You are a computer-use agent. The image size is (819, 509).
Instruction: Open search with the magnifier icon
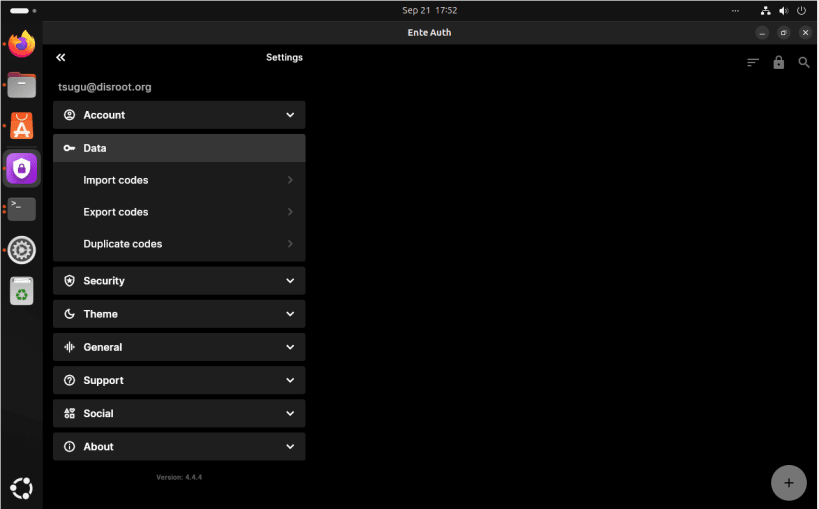[804, 63]
